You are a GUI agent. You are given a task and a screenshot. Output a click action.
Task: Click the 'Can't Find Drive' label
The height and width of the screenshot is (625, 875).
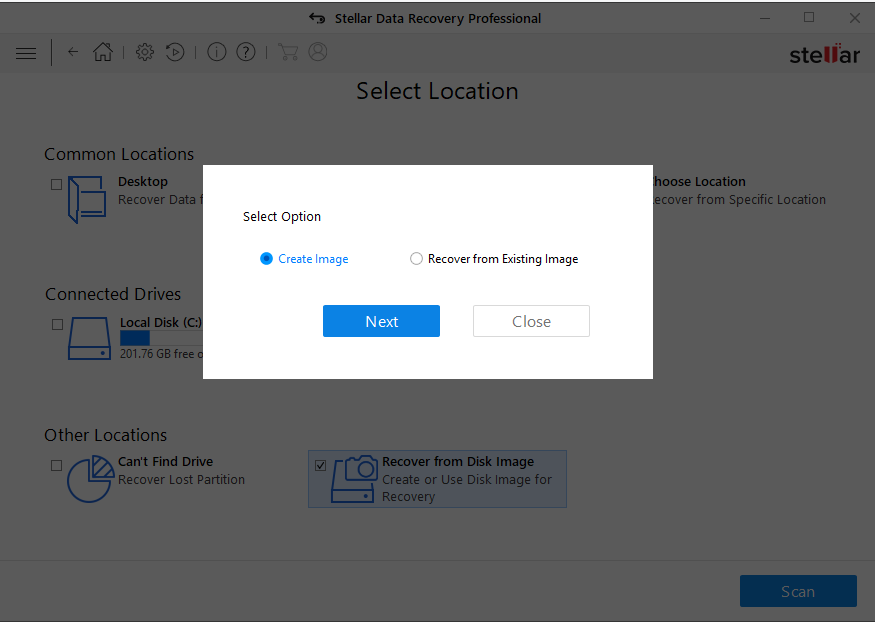pyautogui.click(x=165, y=461)
